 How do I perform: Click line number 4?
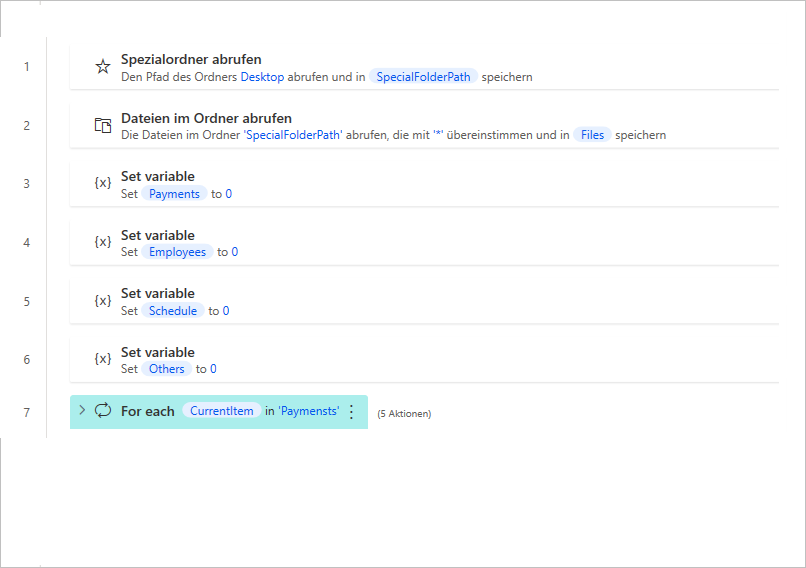26,243
